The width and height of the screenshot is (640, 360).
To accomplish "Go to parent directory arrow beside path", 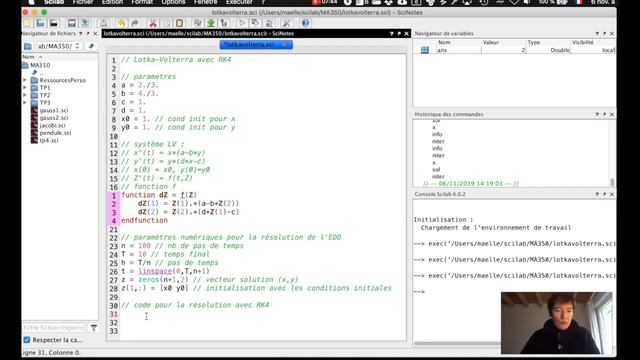I will point(91,46).
